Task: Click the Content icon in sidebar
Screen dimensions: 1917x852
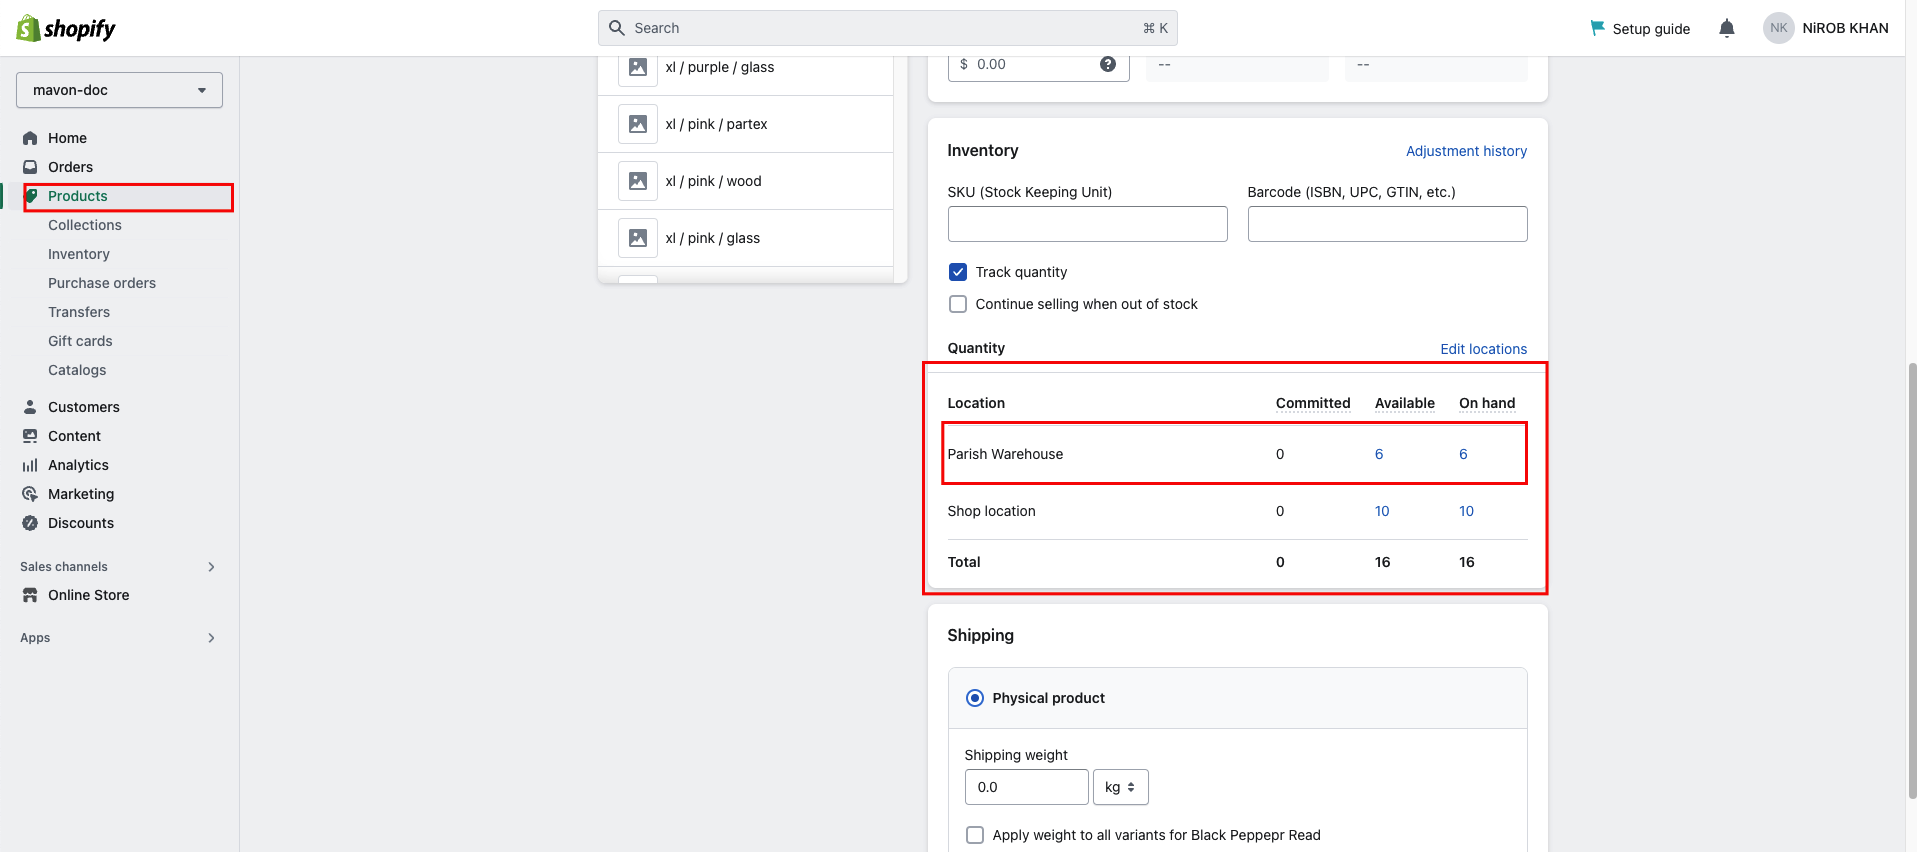Action: [x=30, y=436]
